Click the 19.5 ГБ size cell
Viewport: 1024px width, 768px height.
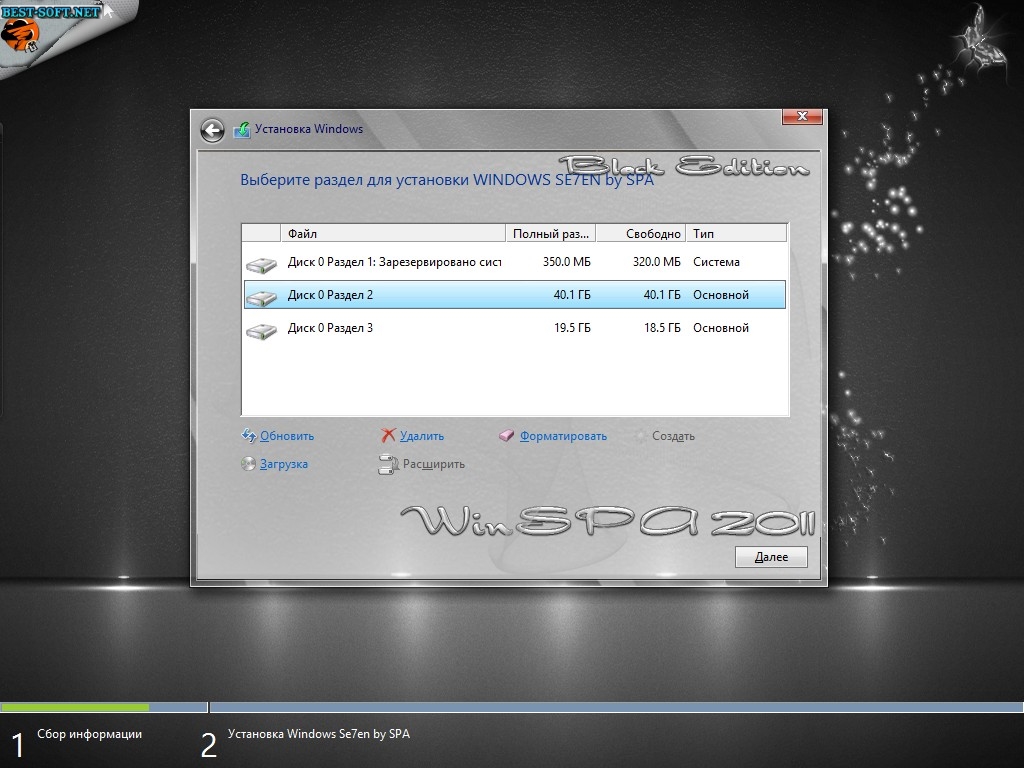click(572, 328)
